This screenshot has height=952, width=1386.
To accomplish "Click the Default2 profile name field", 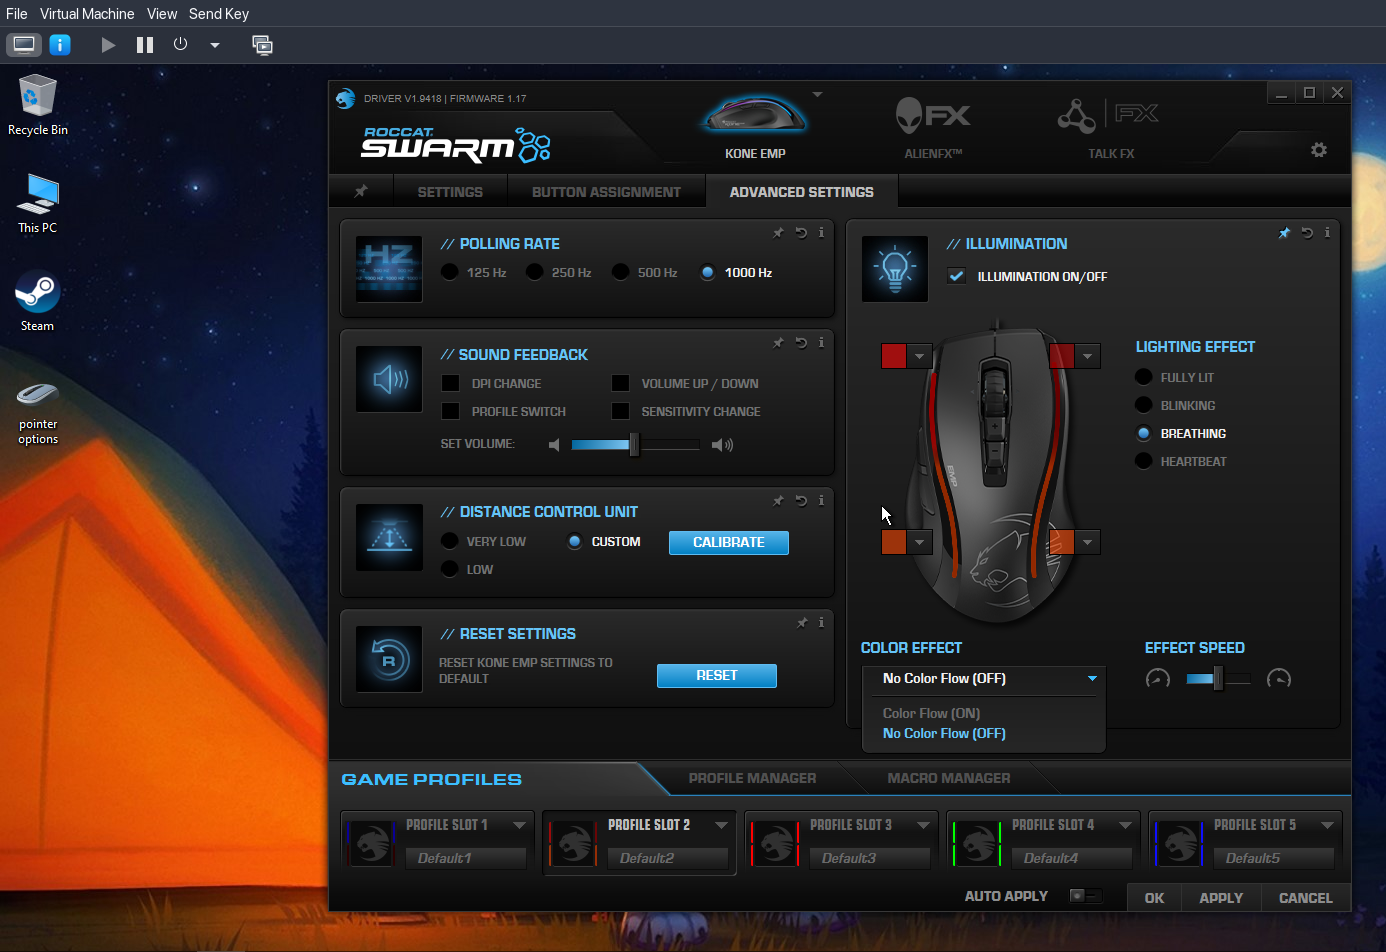I will click(668, 858).
